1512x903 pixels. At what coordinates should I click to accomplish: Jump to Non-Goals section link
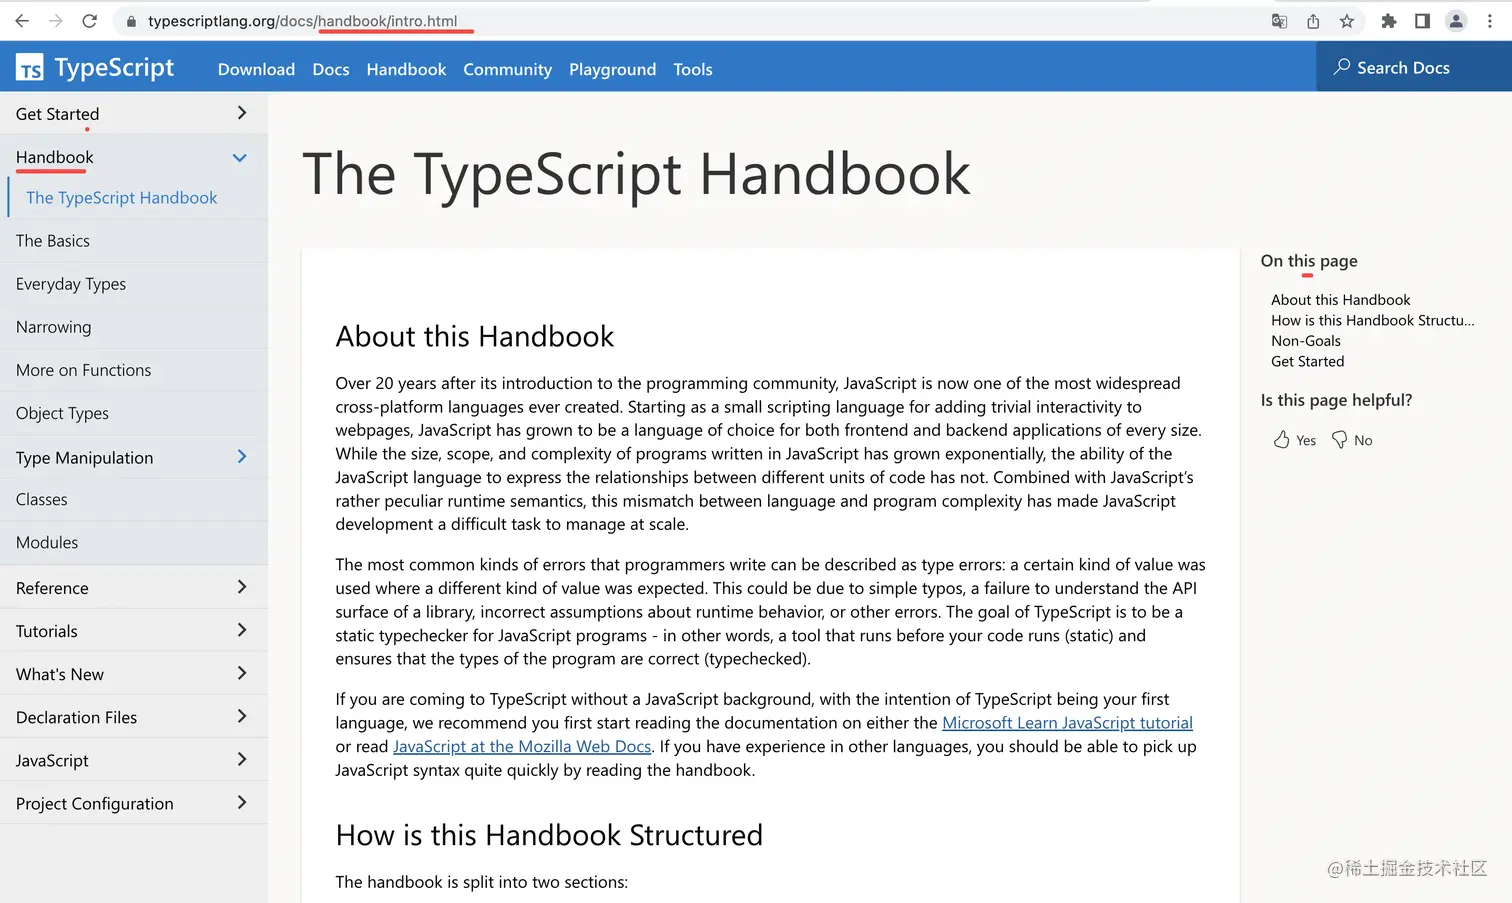[1306, 341]
